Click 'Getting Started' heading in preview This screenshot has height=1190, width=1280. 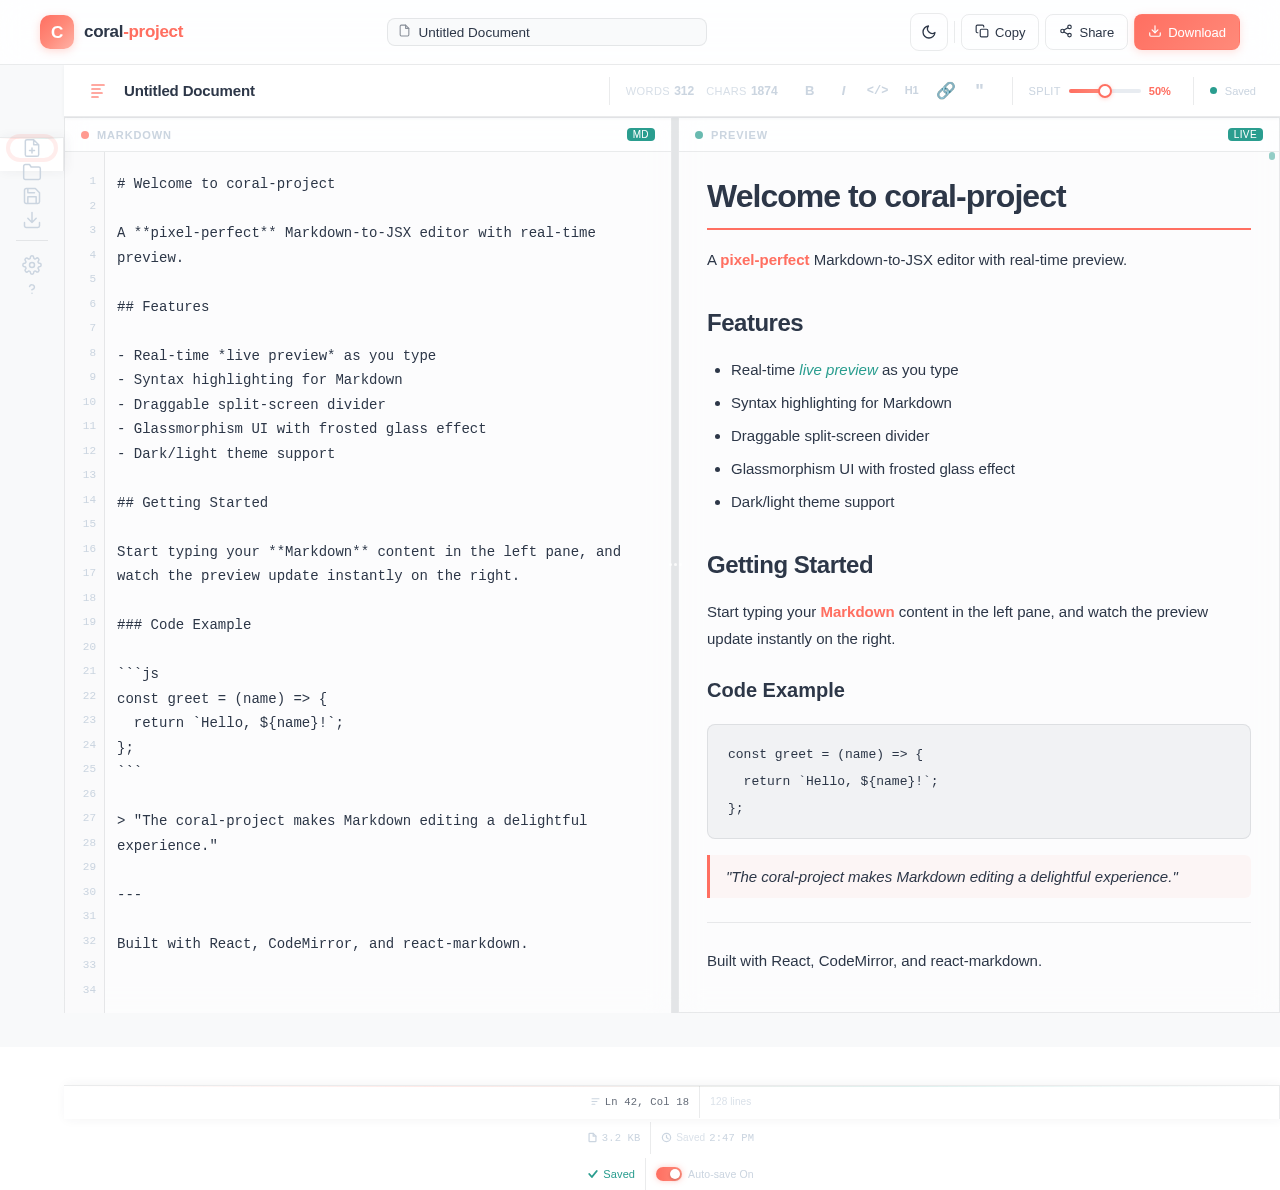coord(790,565)
